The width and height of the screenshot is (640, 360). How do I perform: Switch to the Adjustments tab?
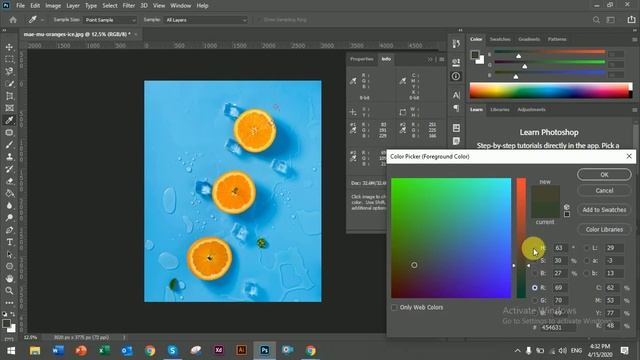point(531,109)
